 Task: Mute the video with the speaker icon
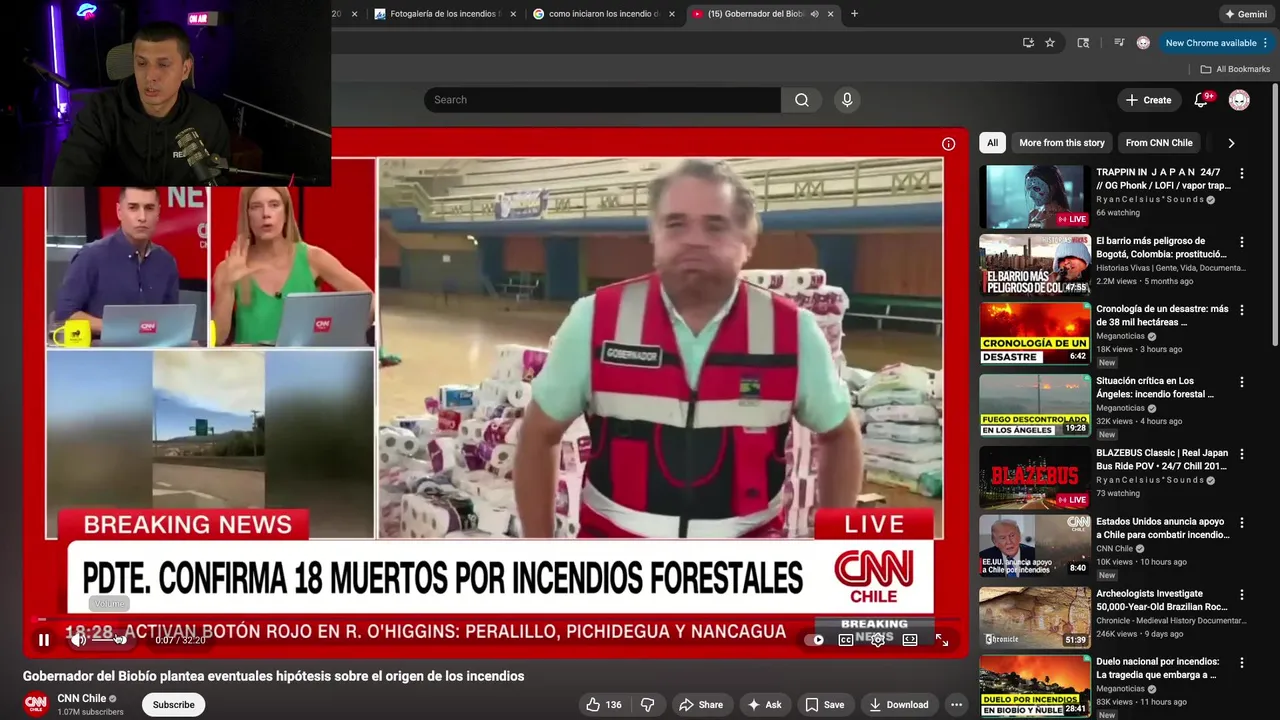[78, 640]
